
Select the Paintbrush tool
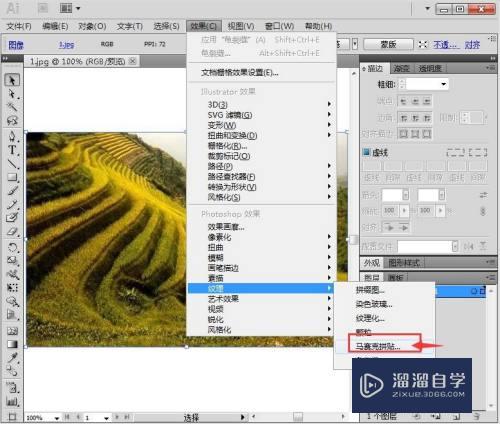12,191
